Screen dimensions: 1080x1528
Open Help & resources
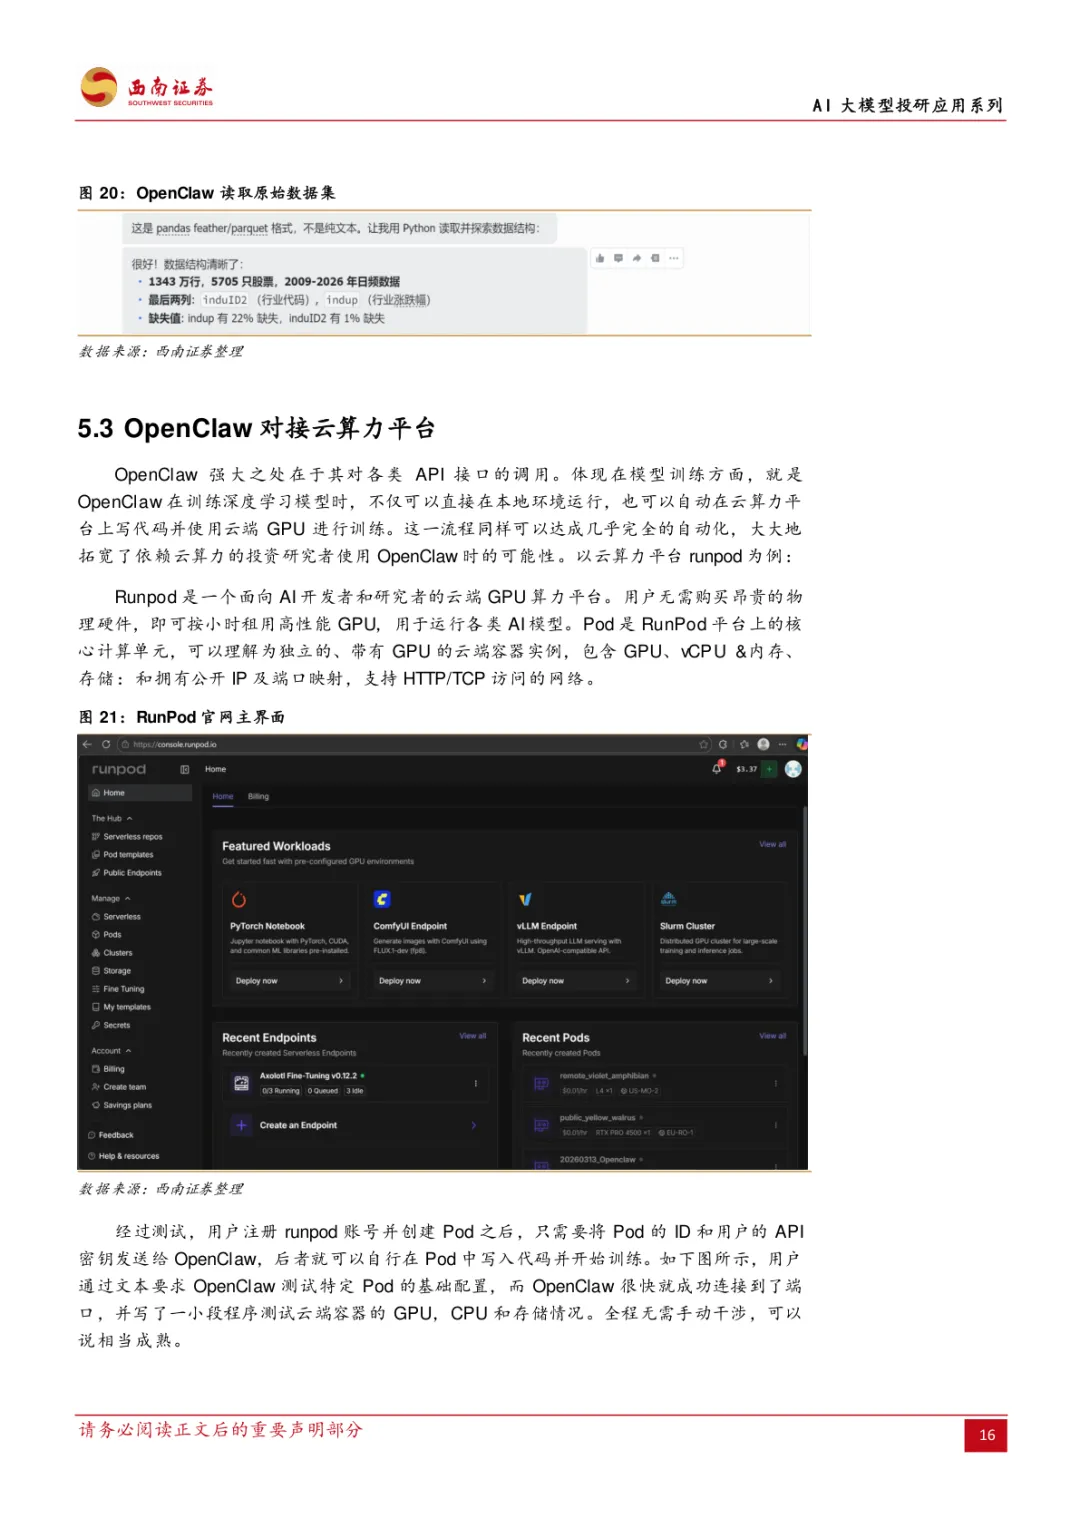123,1155
